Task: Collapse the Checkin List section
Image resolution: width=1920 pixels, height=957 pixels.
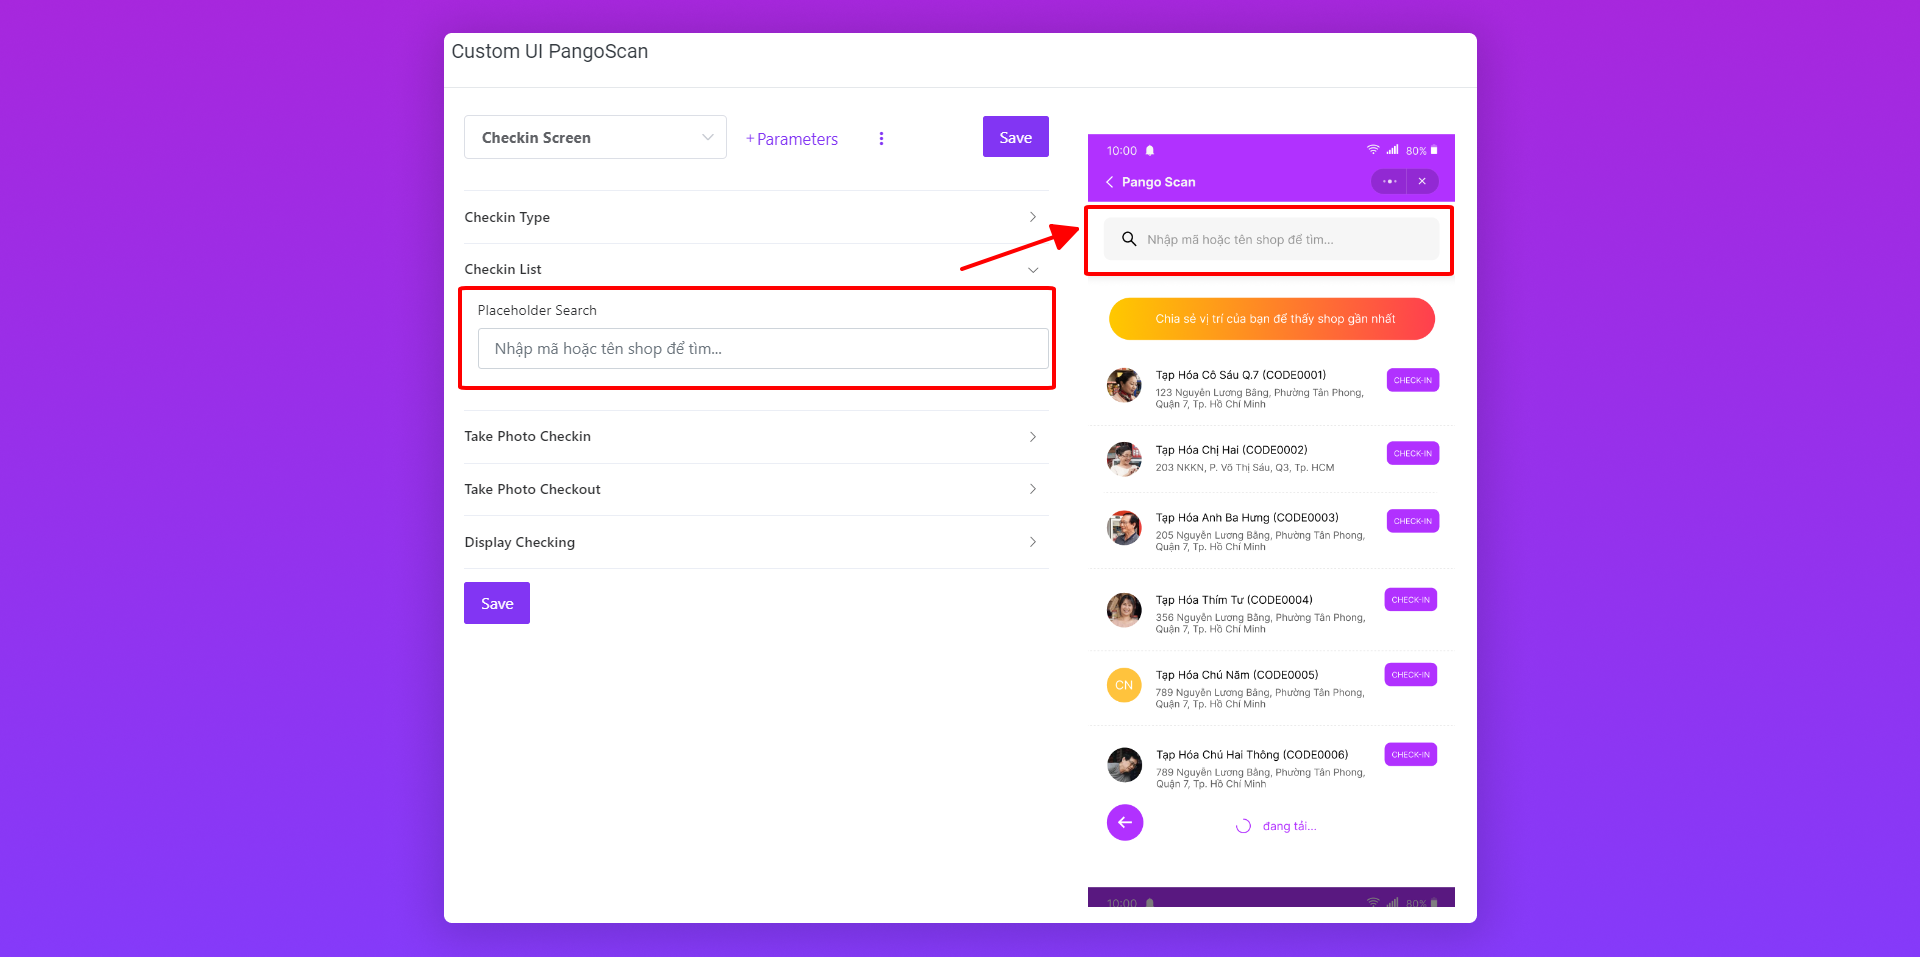Action: (x=755, y=269)
